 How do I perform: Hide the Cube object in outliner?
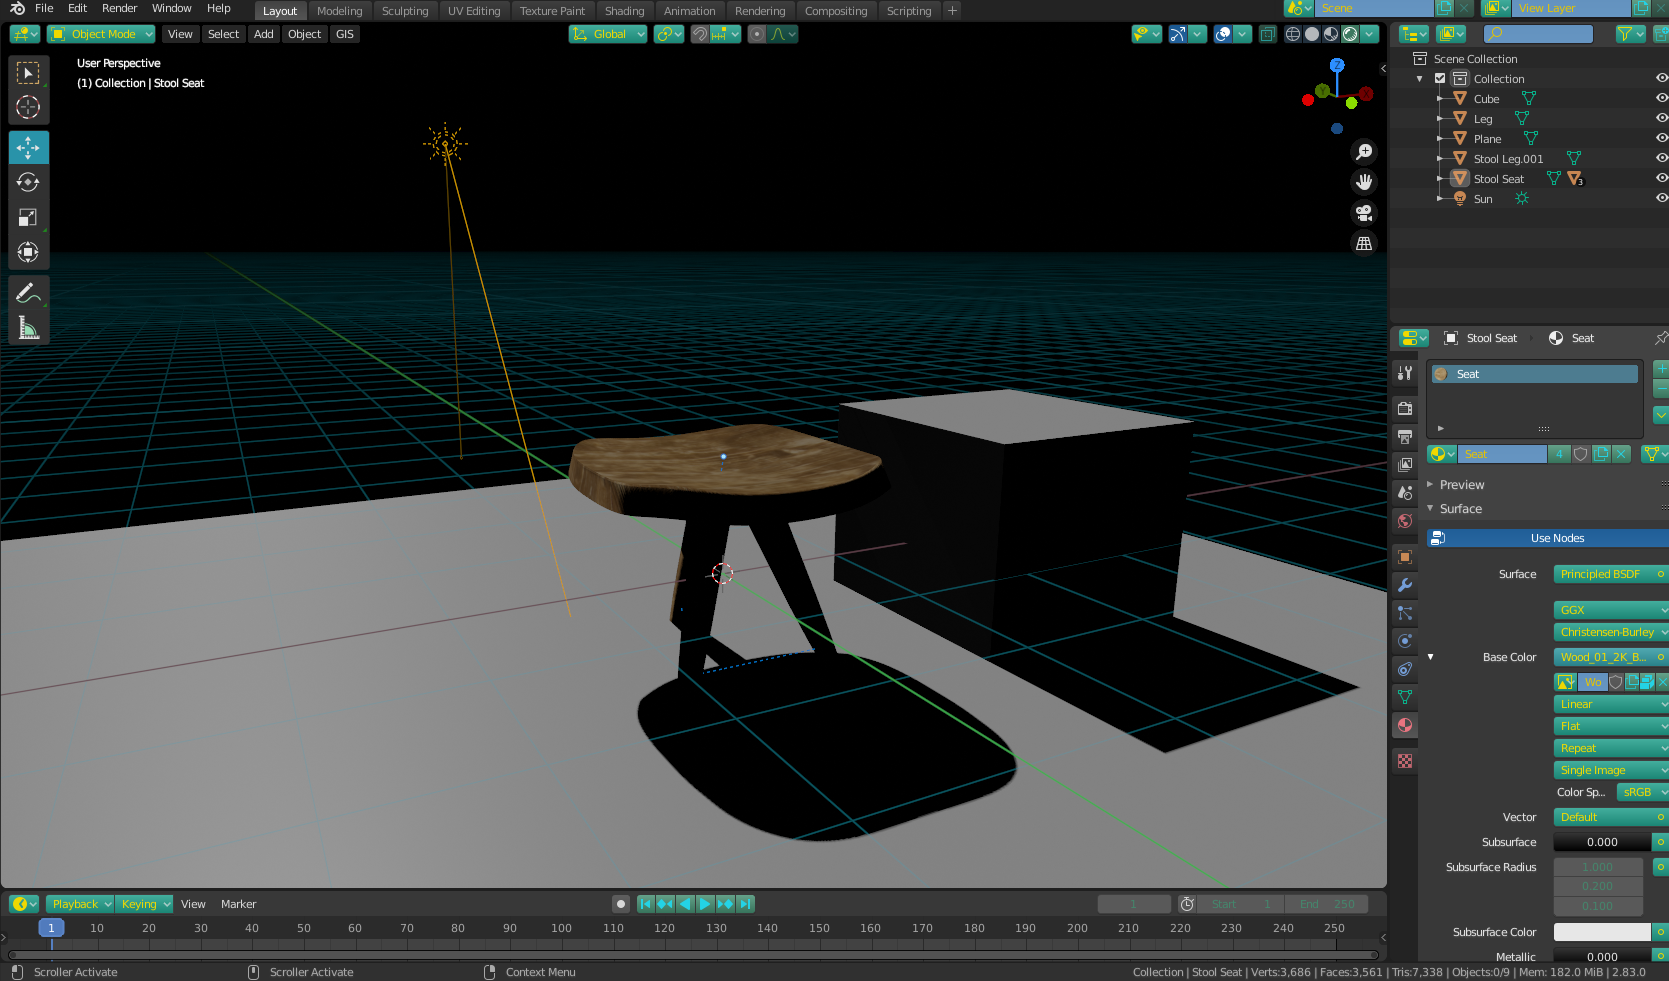(x=1661, y=98)
